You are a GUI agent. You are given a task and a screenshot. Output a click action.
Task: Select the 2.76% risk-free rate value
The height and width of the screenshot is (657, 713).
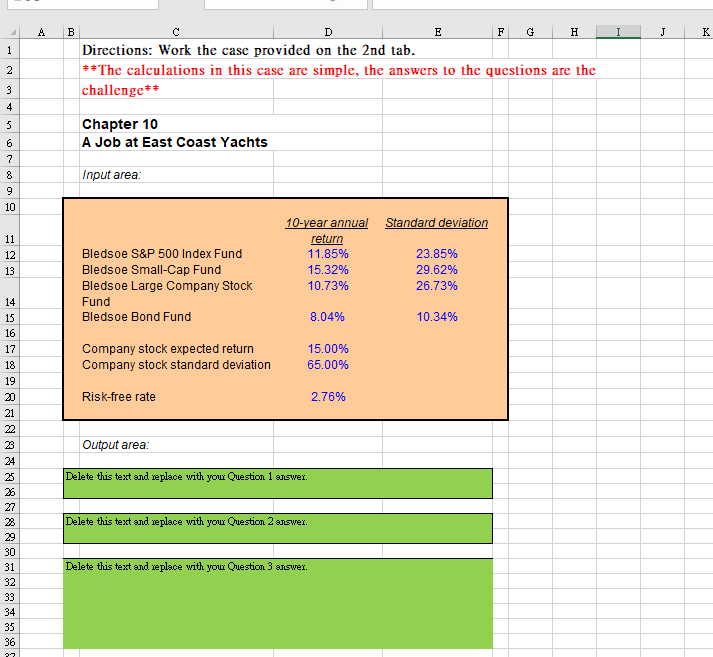[x=328, y=397]
